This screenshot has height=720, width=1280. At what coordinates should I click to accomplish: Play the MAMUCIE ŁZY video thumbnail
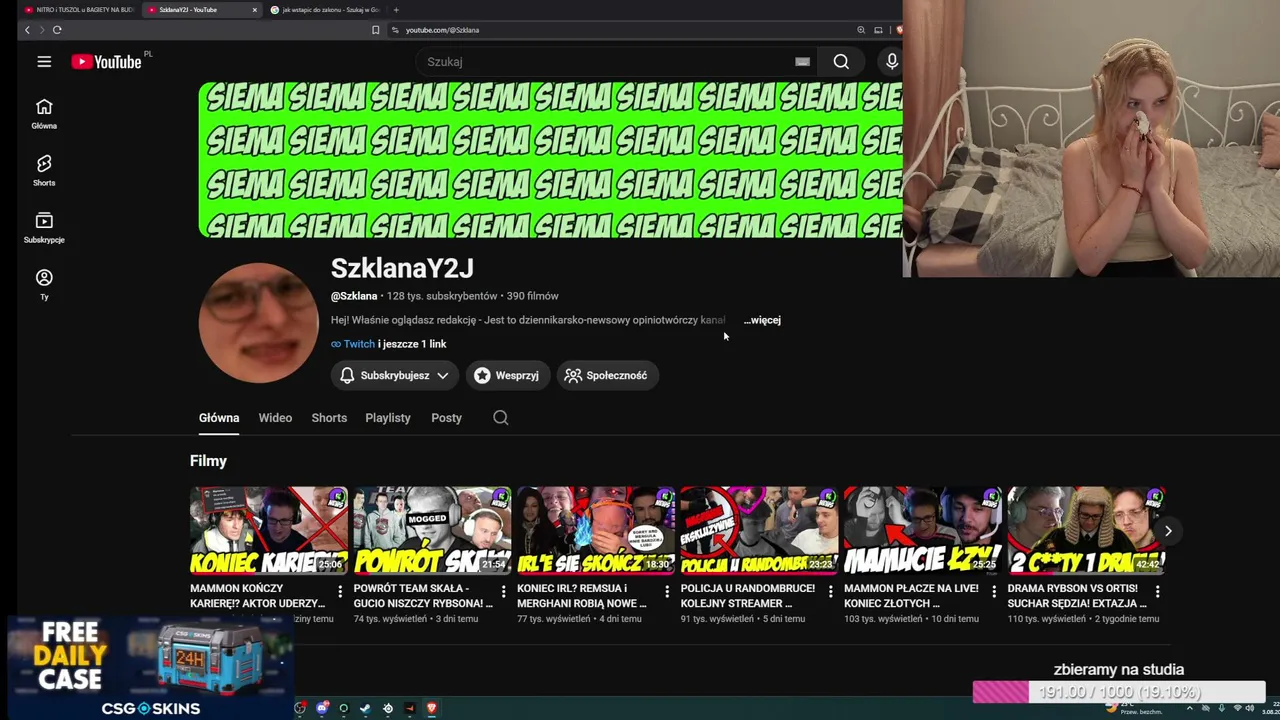[923, 531]
